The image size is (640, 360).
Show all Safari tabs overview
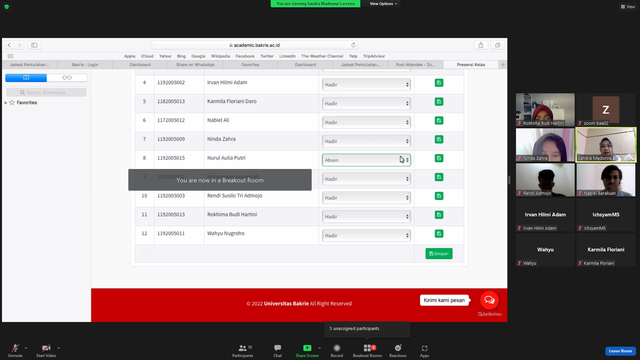tap(497, 45)
